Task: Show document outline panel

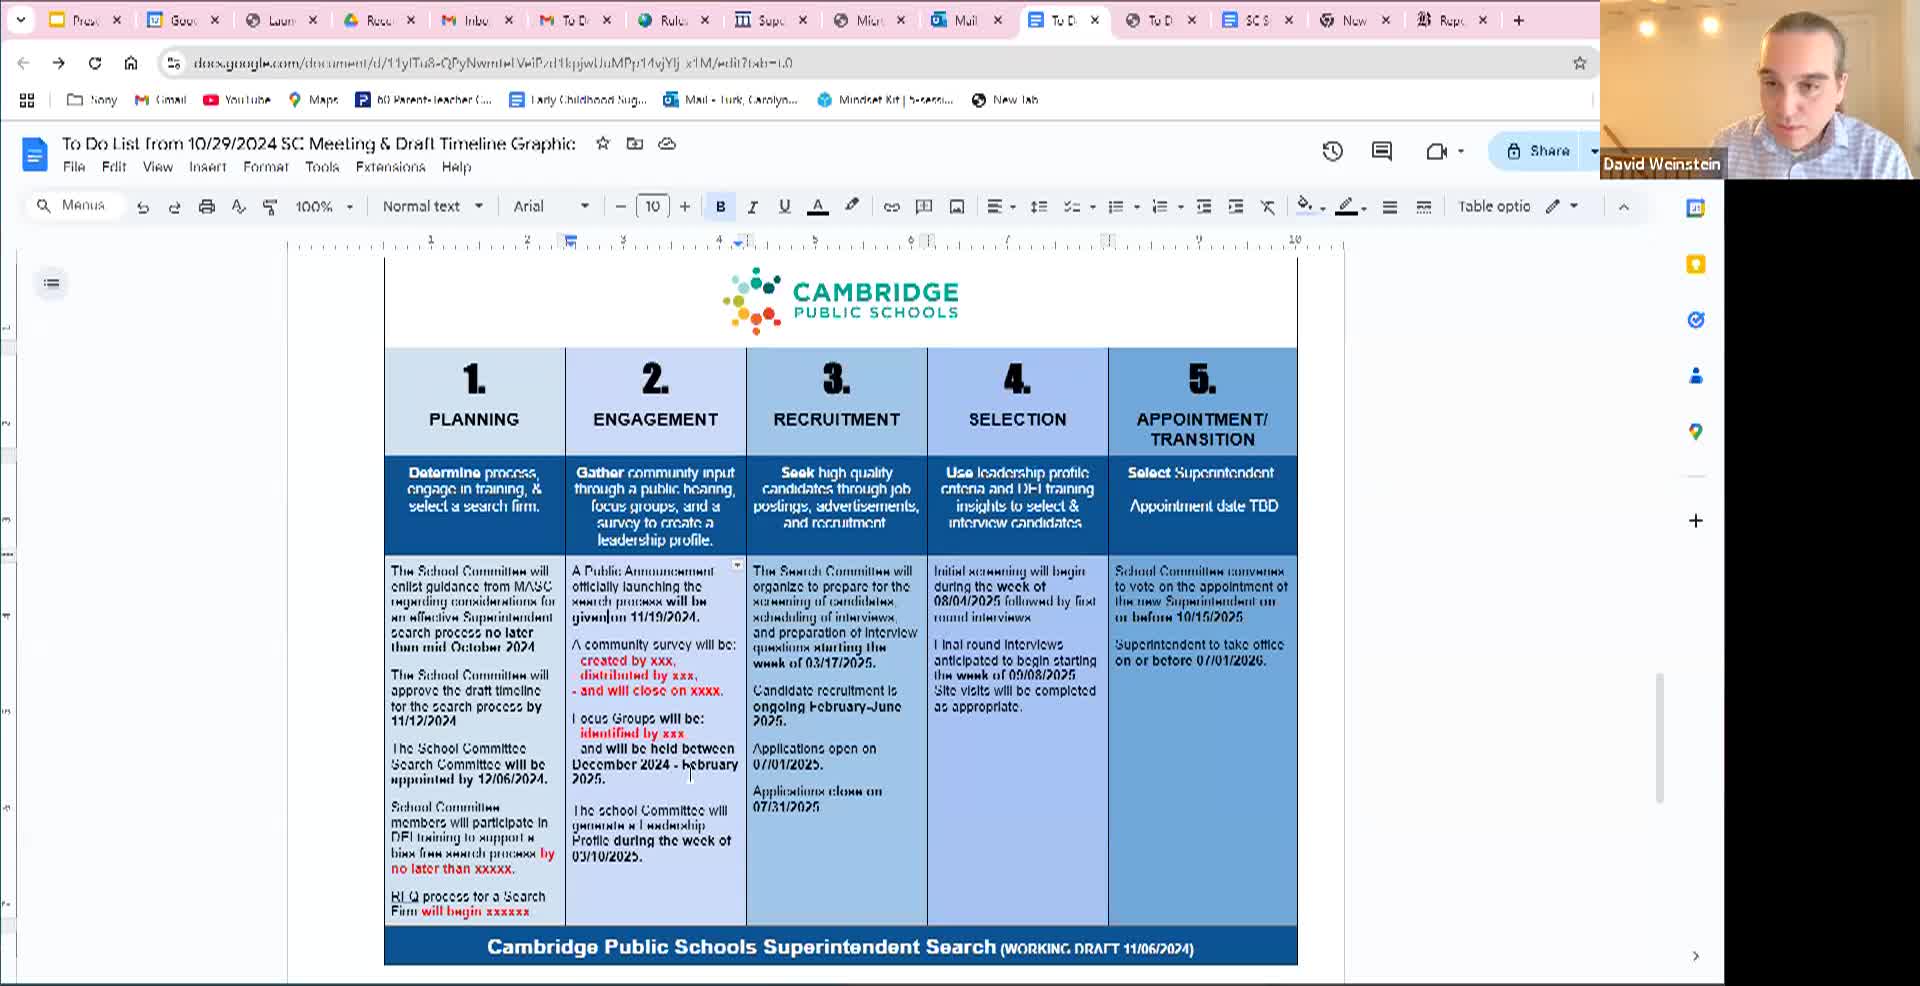Action: click(x=52, y=283)
